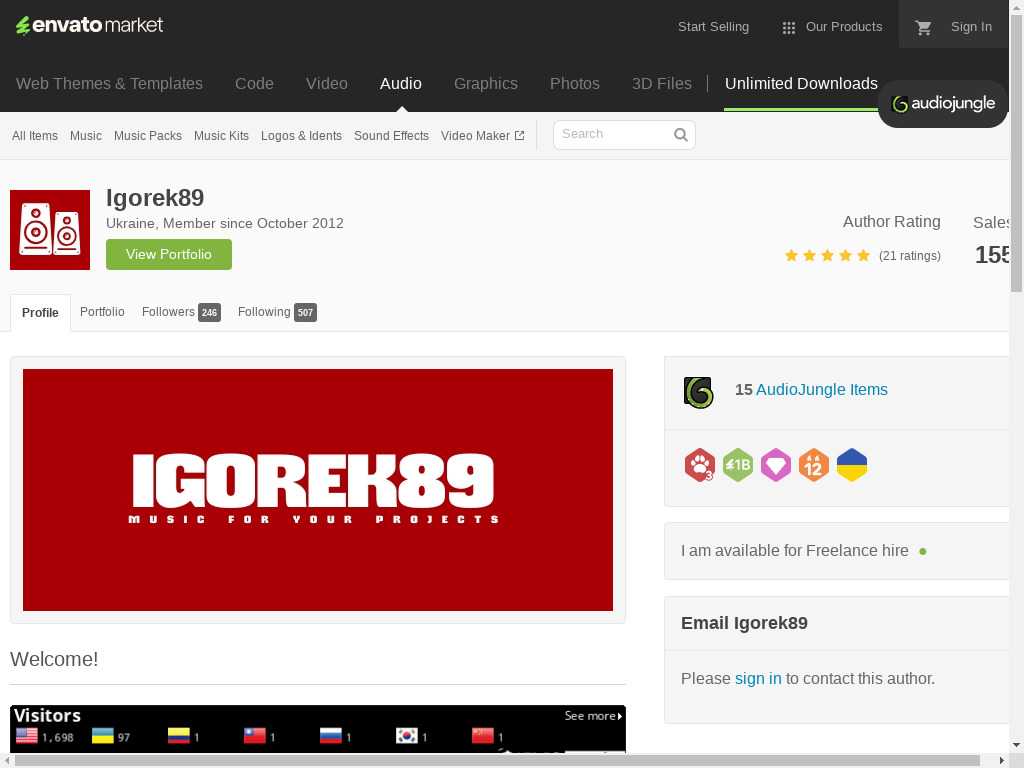Click the author rating stars
This screenshot has width=1024, height=768.
[827, 255]
